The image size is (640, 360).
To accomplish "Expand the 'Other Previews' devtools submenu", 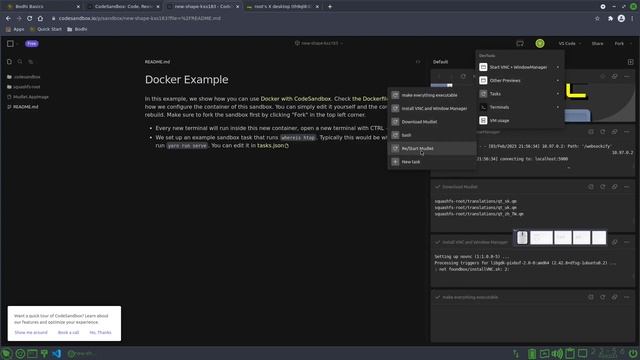I will [x=520, y=80].
